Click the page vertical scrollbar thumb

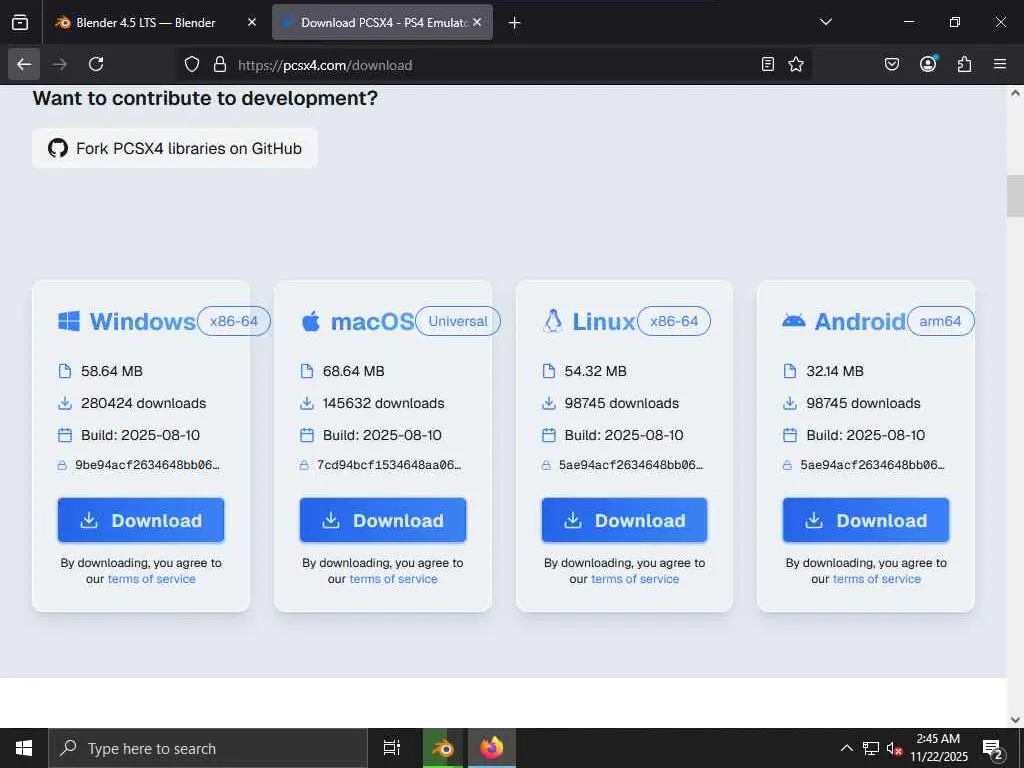[1015, 196]
